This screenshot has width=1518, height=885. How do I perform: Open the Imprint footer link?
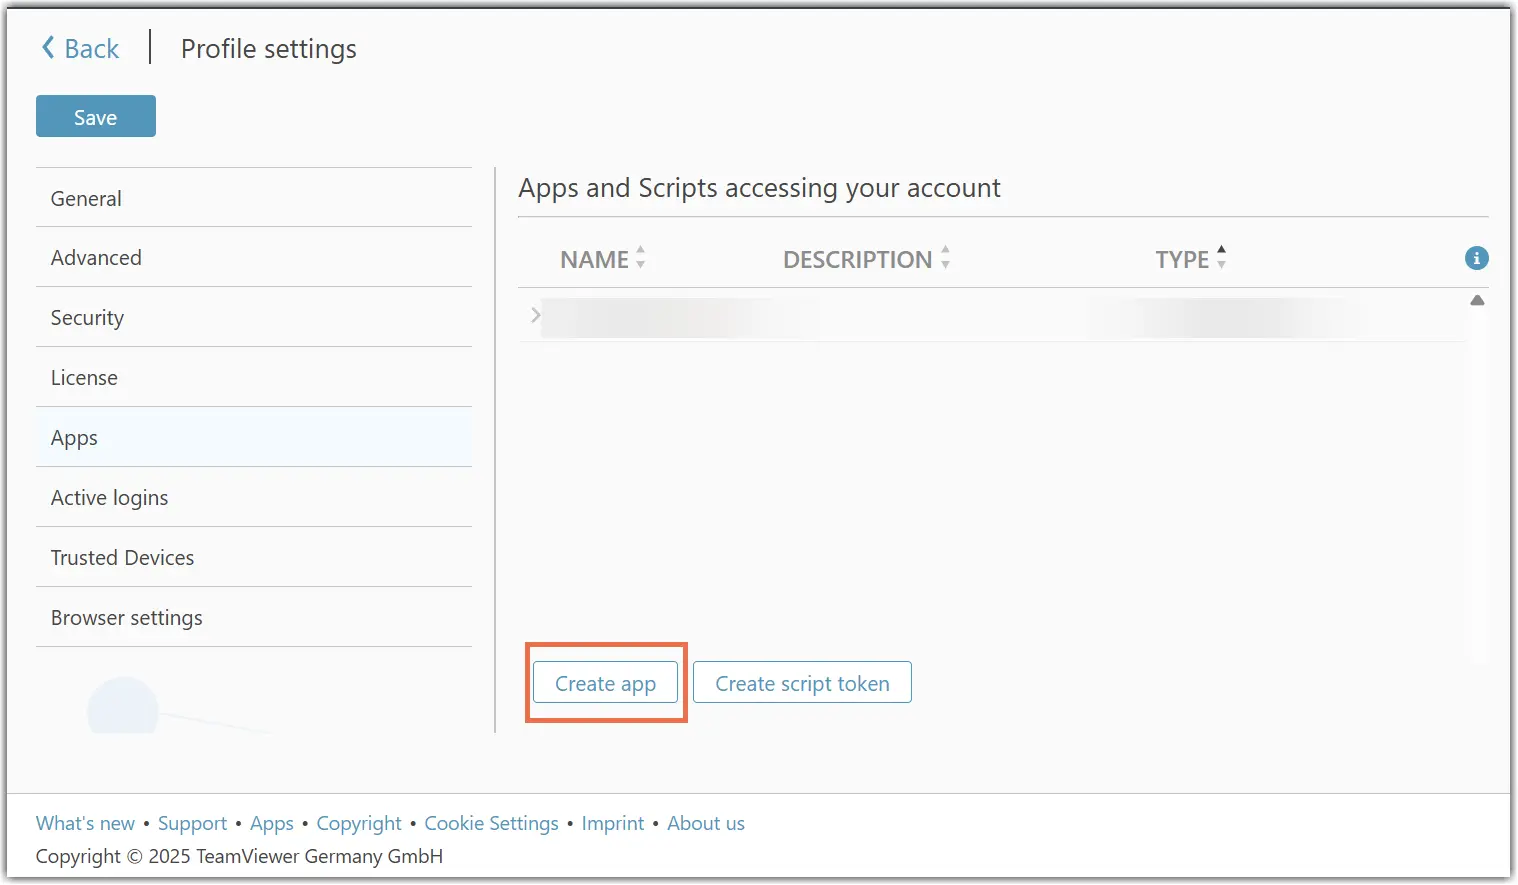tap(613, 823)
